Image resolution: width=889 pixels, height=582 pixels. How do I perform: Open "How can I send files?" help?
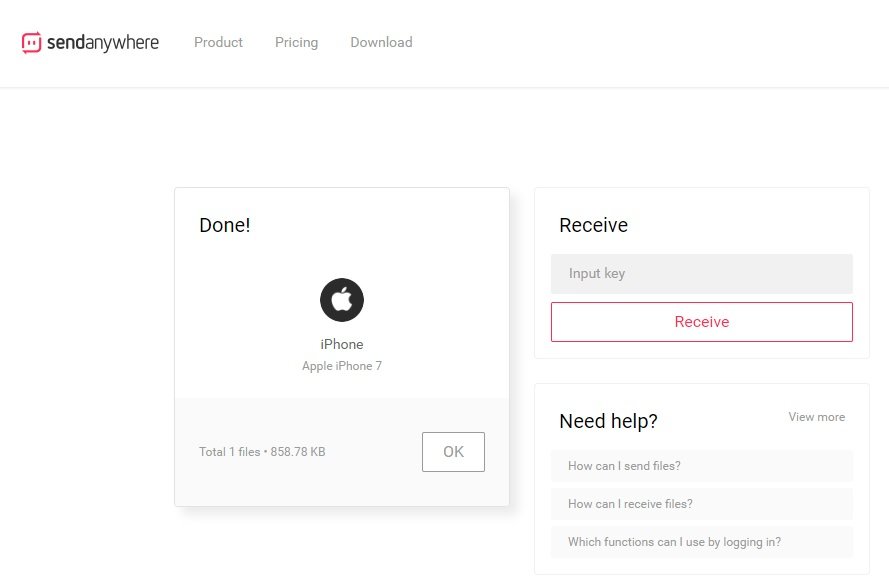tap(702, 466)
